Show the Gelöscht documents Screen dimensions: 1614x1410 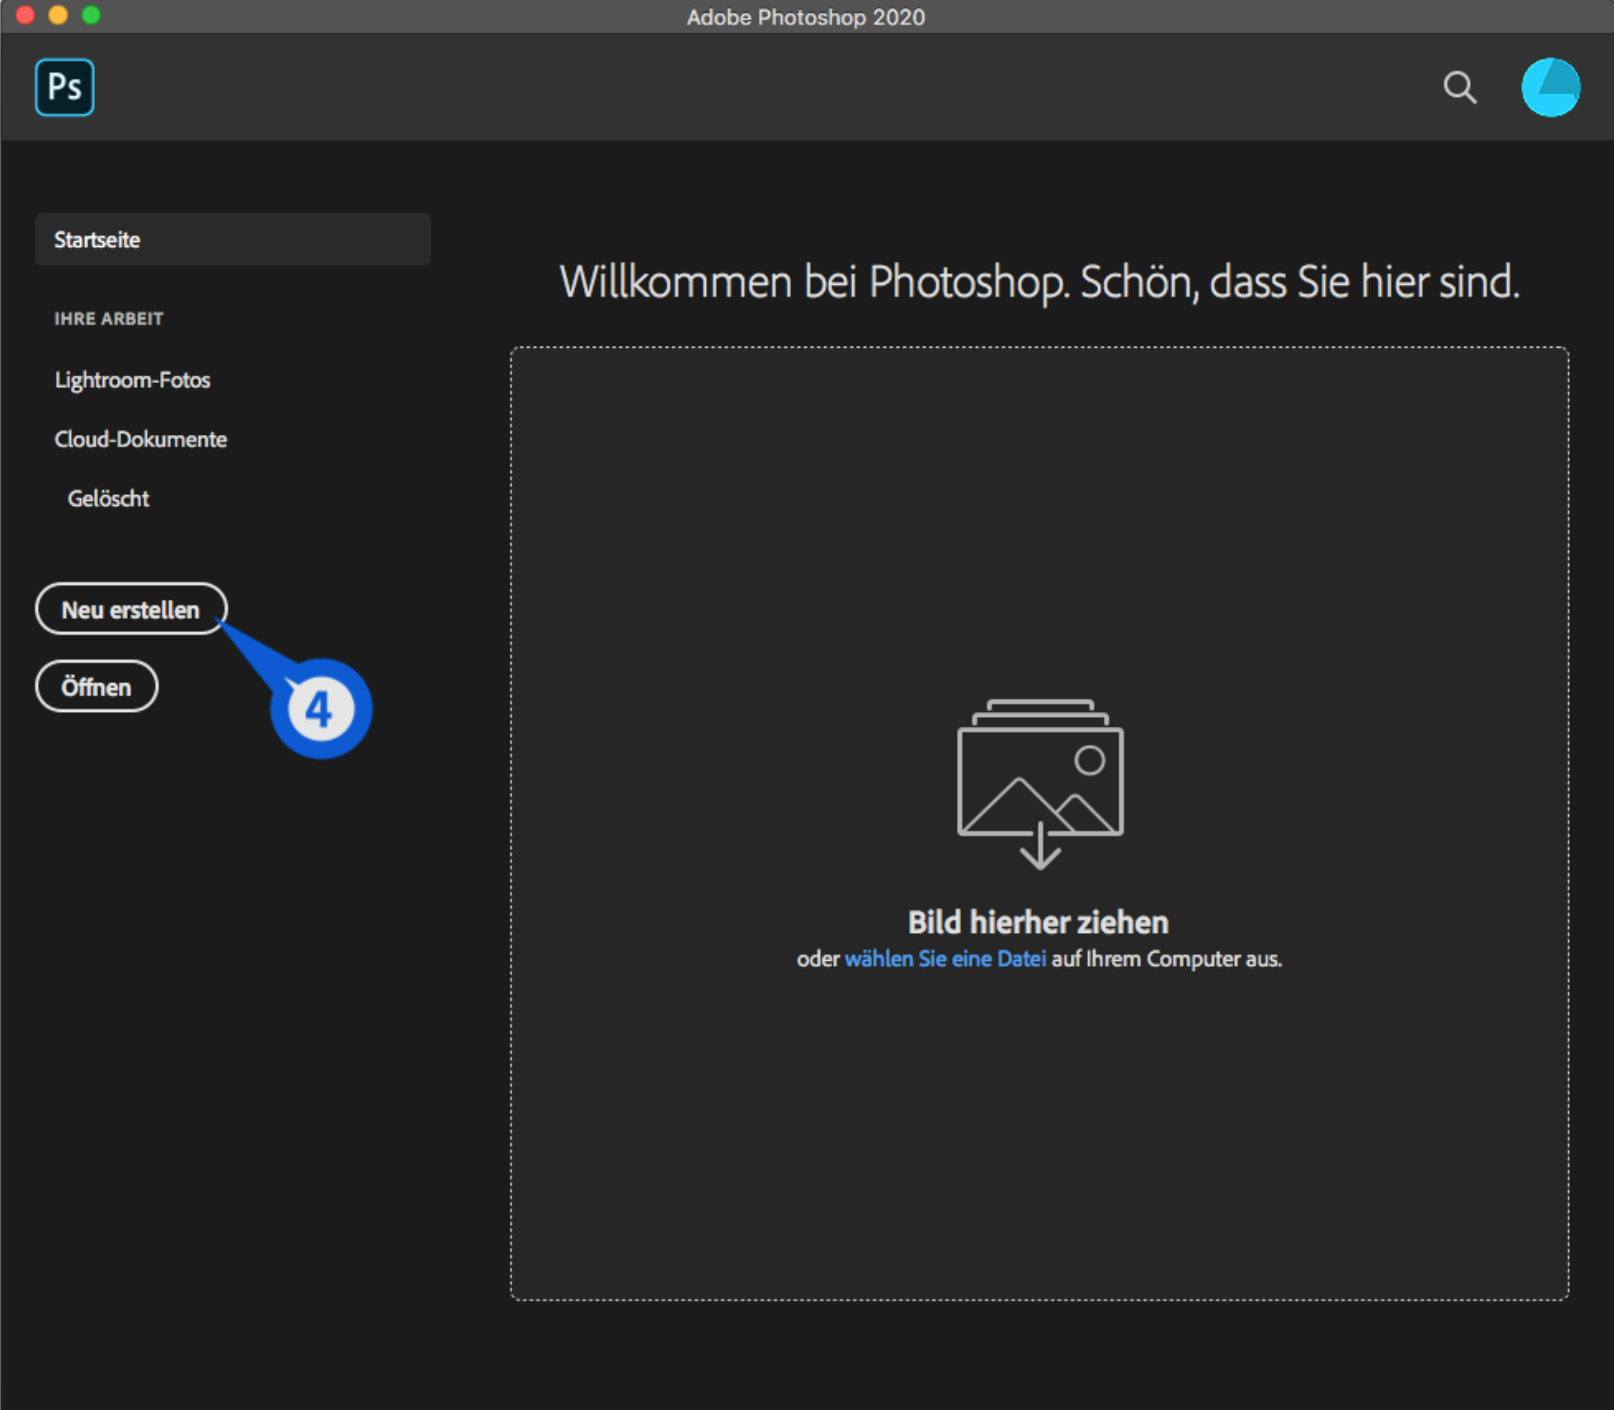coord(108,498)
